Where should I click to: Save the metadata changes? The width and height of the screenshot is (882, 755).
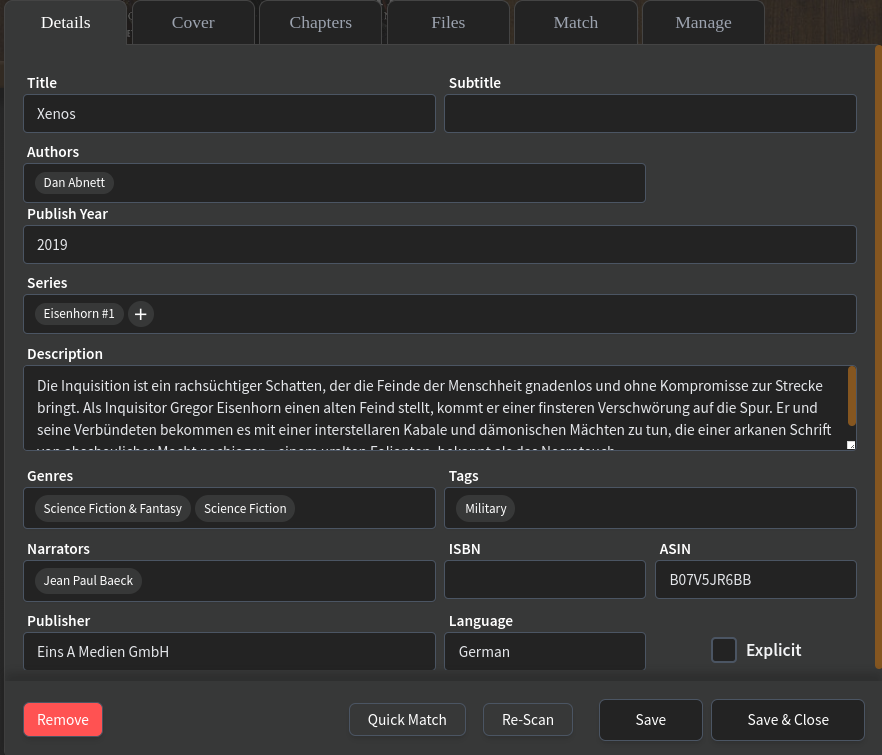pos(650,719)
